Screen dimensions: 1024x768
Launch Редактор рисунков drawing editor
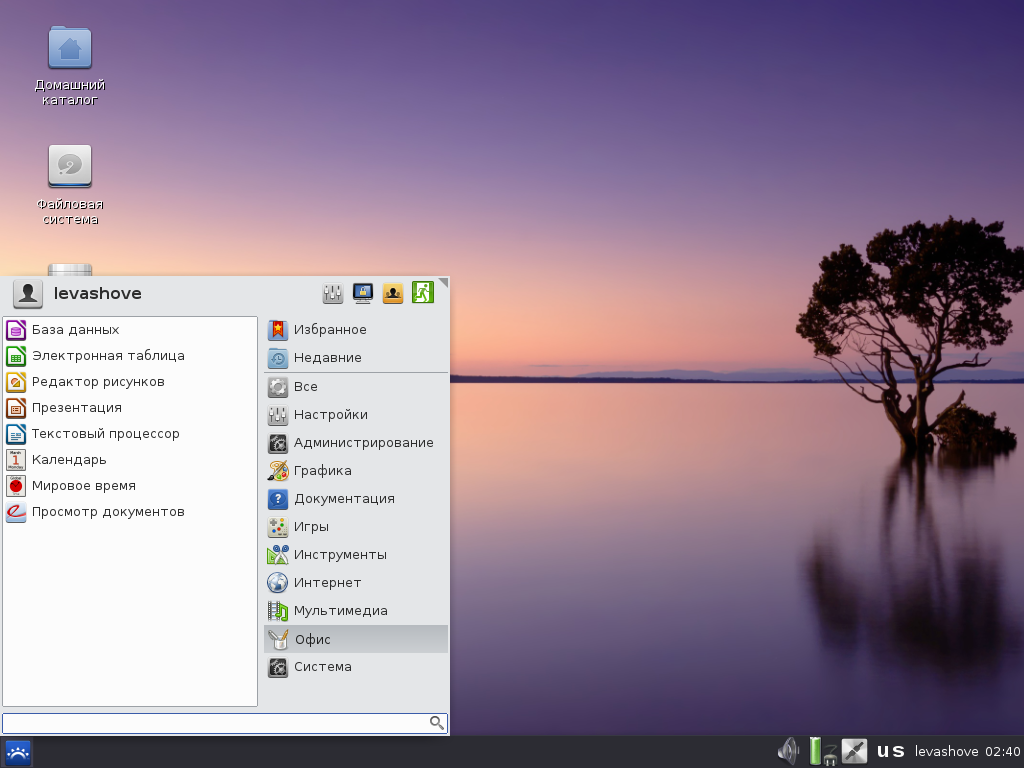[x=130, y=382]
